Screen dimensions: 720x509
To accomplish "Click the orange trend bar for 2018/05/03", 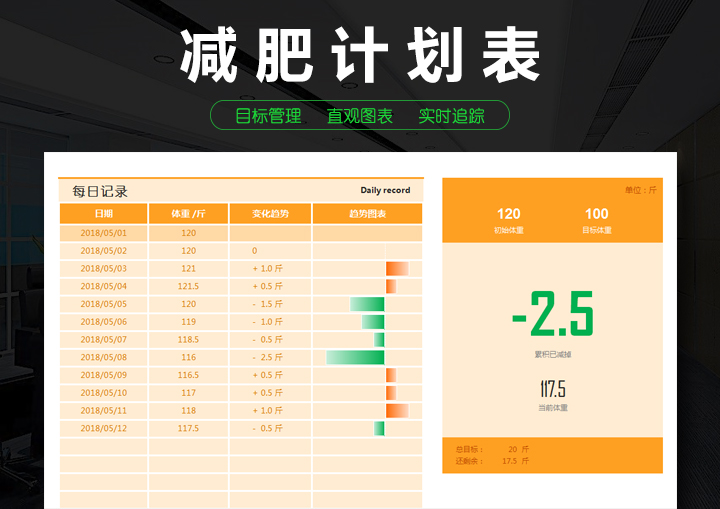I will pyautogui.click(x=397, y=268).
